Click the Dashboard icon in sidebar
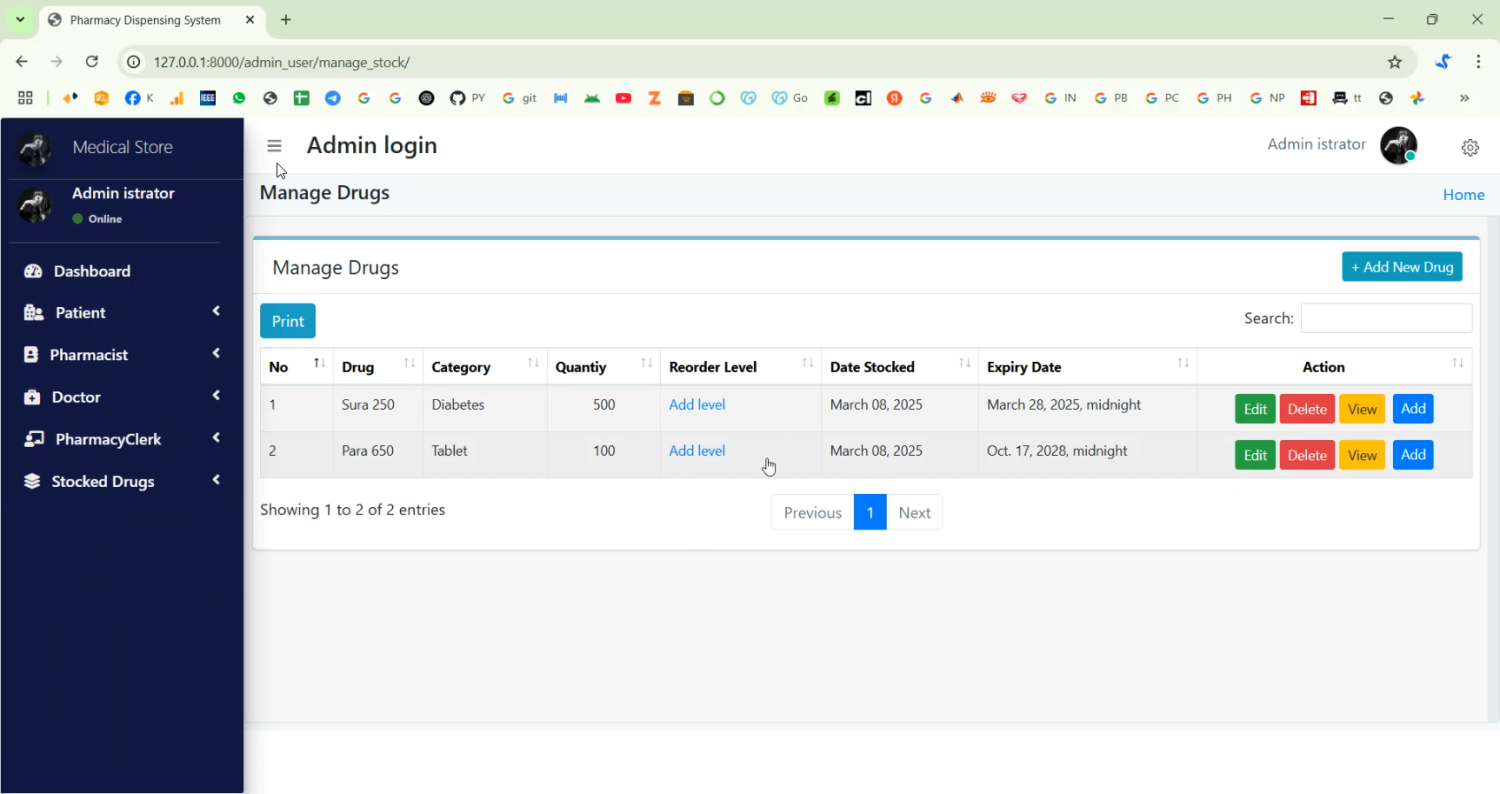Image resolution: width=1500 pixels, height=794 pixels. (x=33, y=271)
